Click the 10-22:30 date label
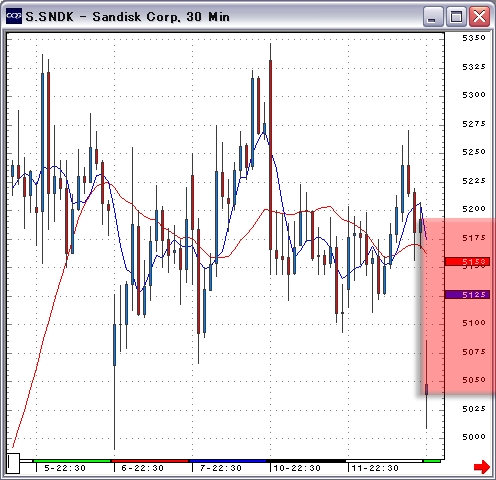Screen dimensions: 496x480 tap(297, 468)
